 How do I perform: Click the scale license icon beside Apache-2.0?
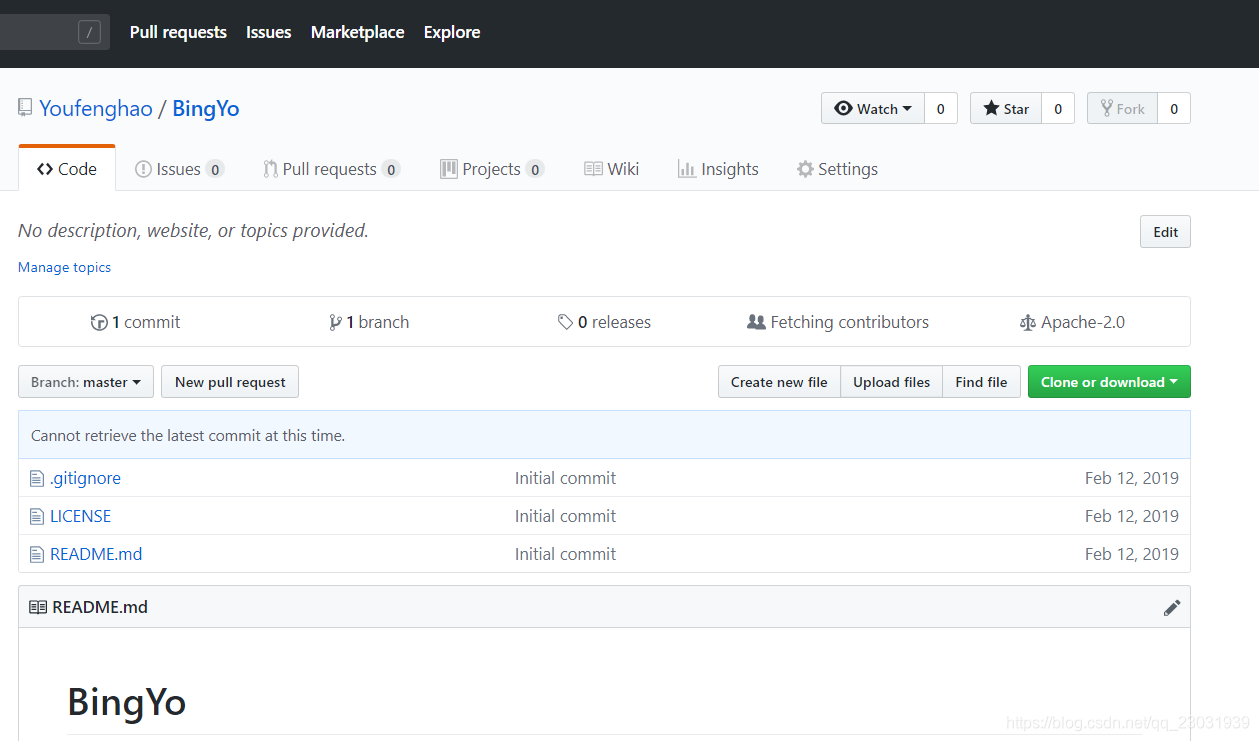[1028, 322]
